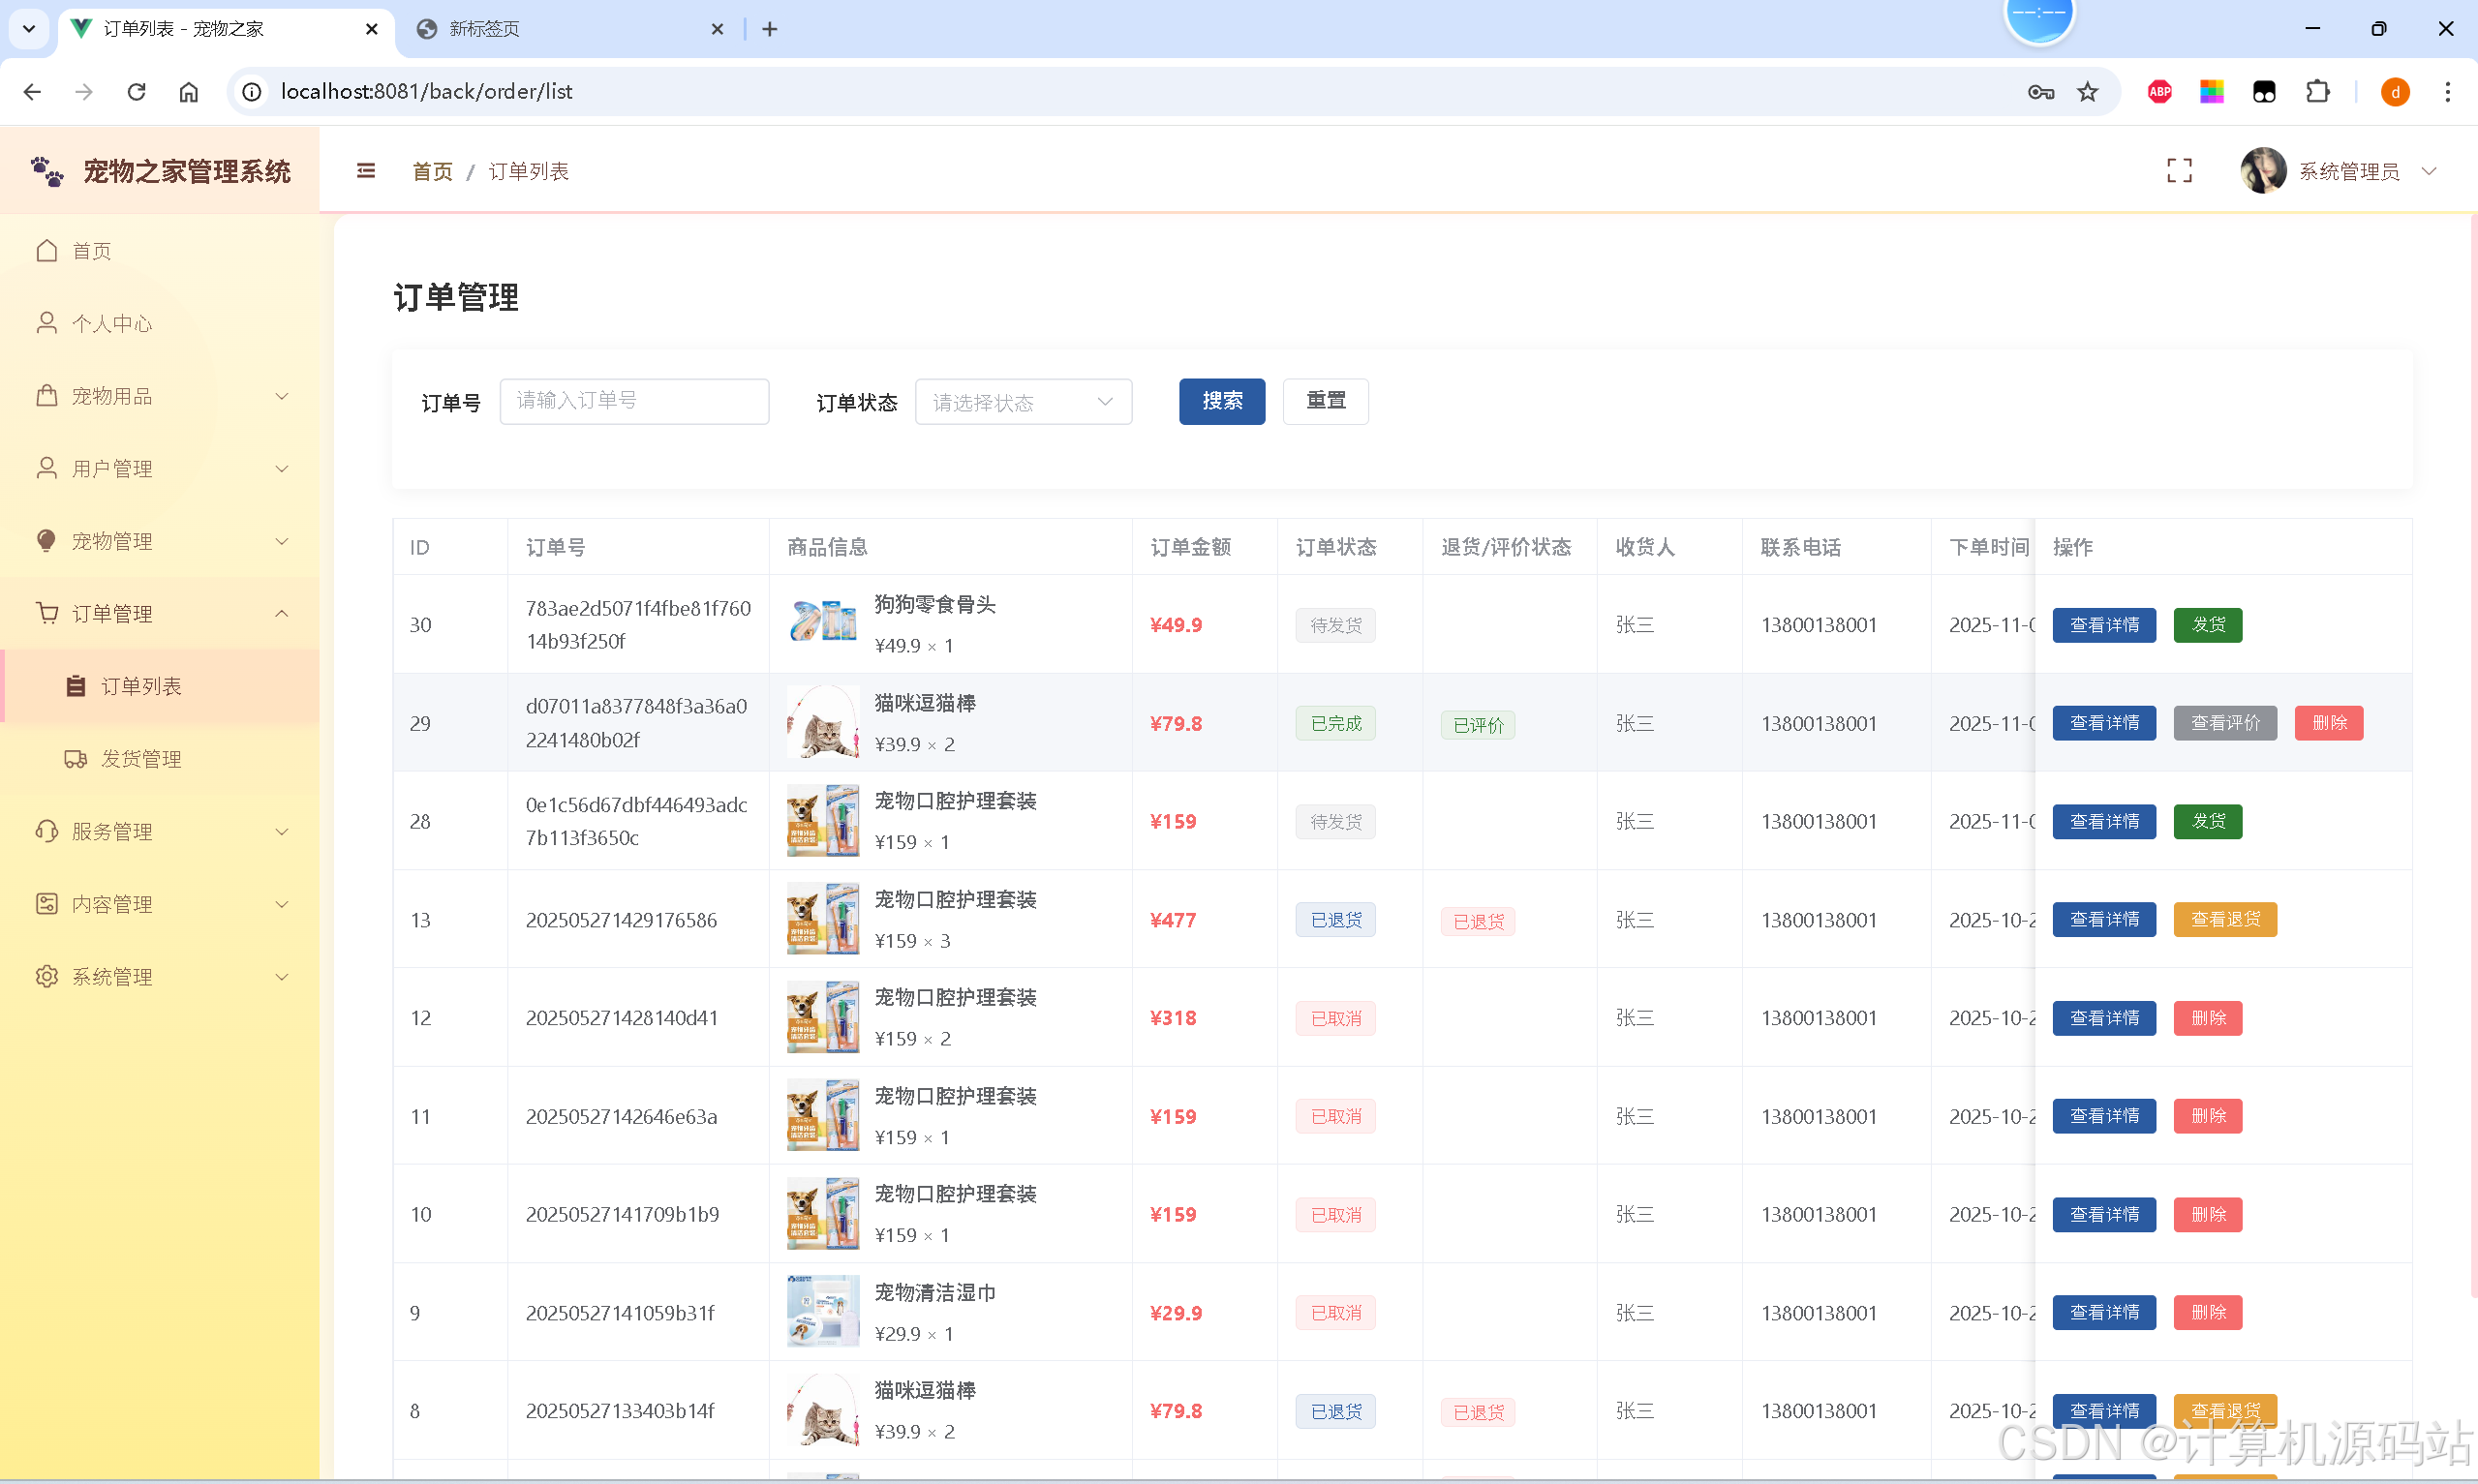Go back with the browser back arrow

click(32, 92)
